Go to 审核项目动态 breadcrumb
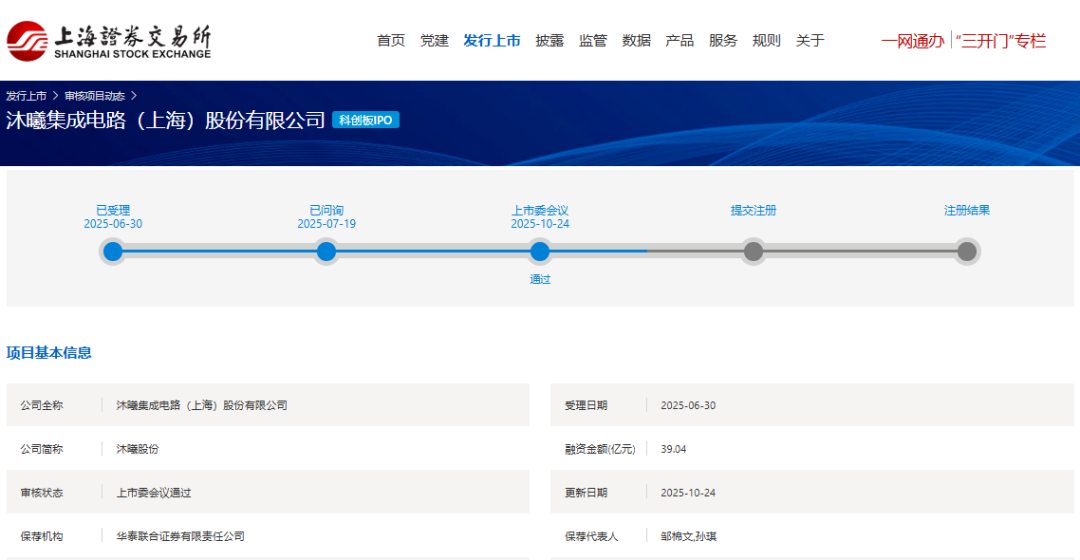This screenshot has width=1080, height=560. tap(95, 96)
